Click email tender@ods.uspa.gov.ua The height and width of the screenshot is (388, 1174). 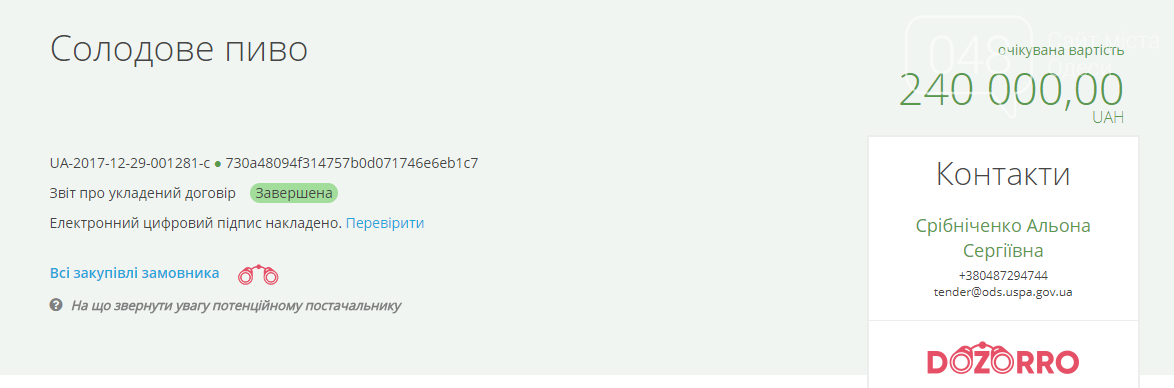[x=1003, y=291]
